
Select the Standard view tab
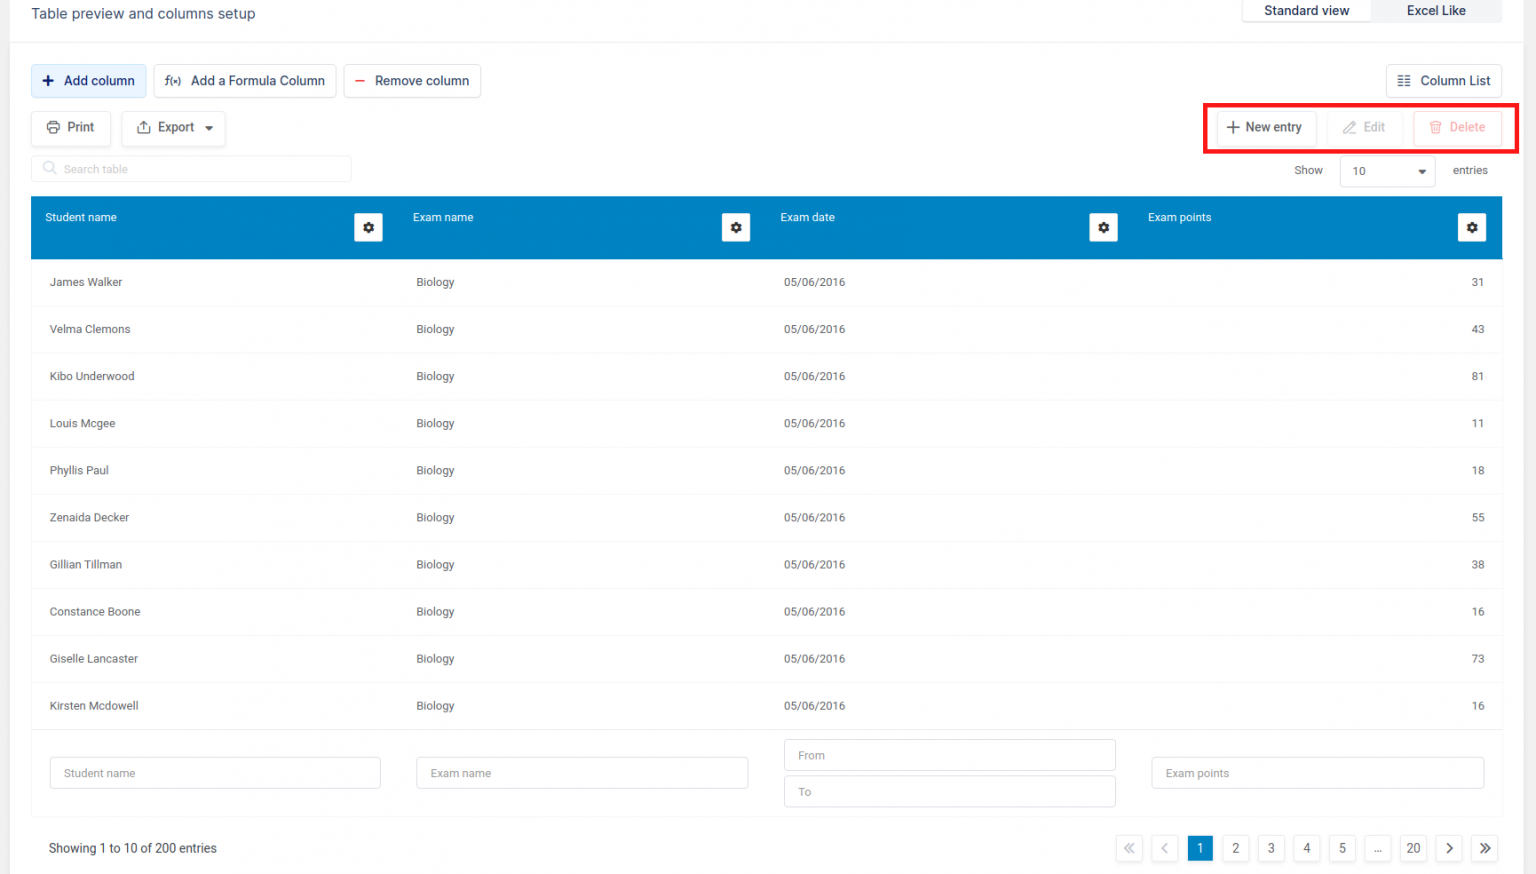[1306, 11]
